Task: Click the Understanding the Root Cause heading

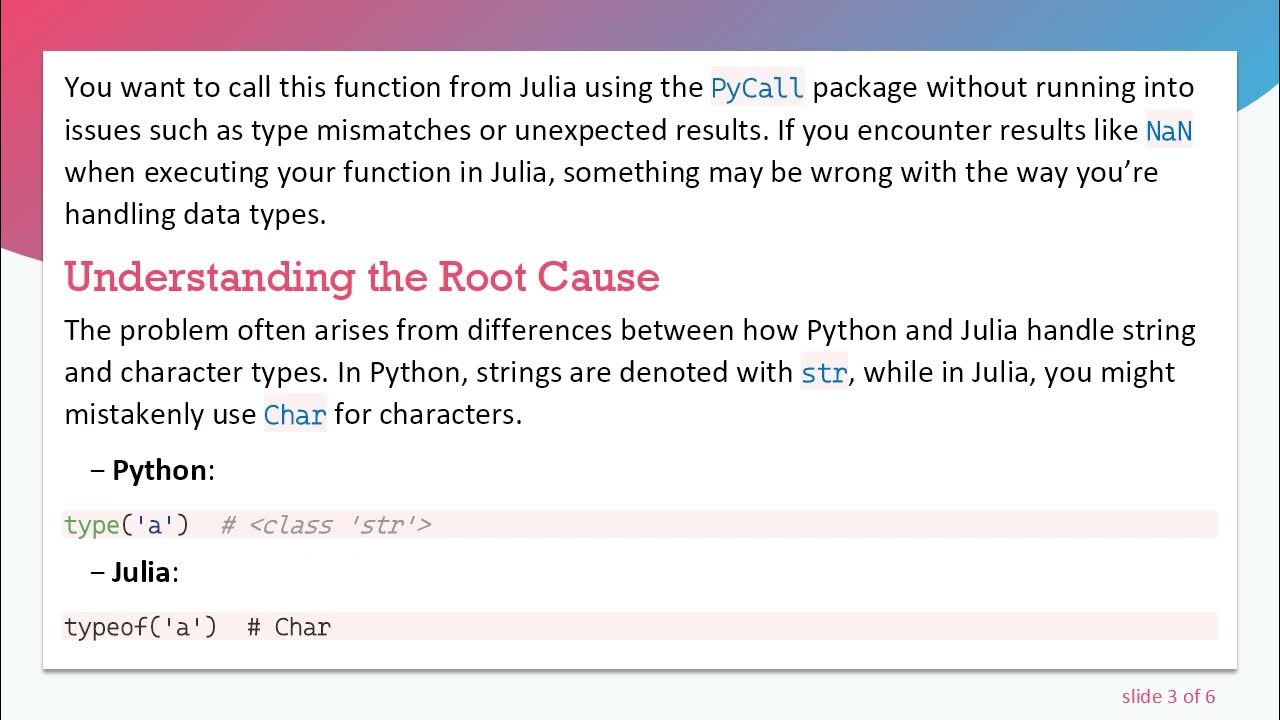Action: (x=361, y=277)
